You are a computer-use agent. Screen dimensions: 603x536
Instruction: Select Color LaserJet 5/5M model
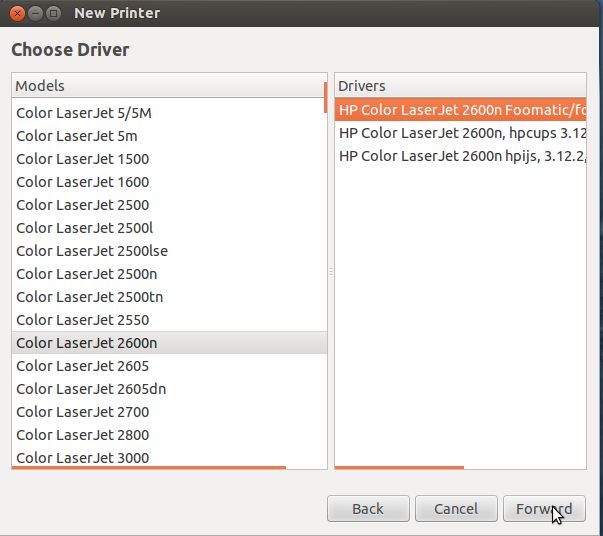click(x=169, y=113)
